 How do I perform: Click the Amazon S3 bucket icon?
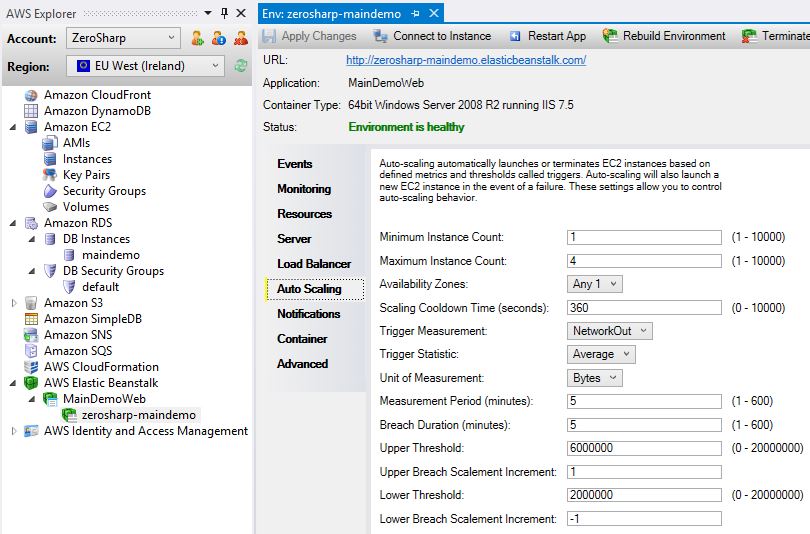tap(31, 303)
